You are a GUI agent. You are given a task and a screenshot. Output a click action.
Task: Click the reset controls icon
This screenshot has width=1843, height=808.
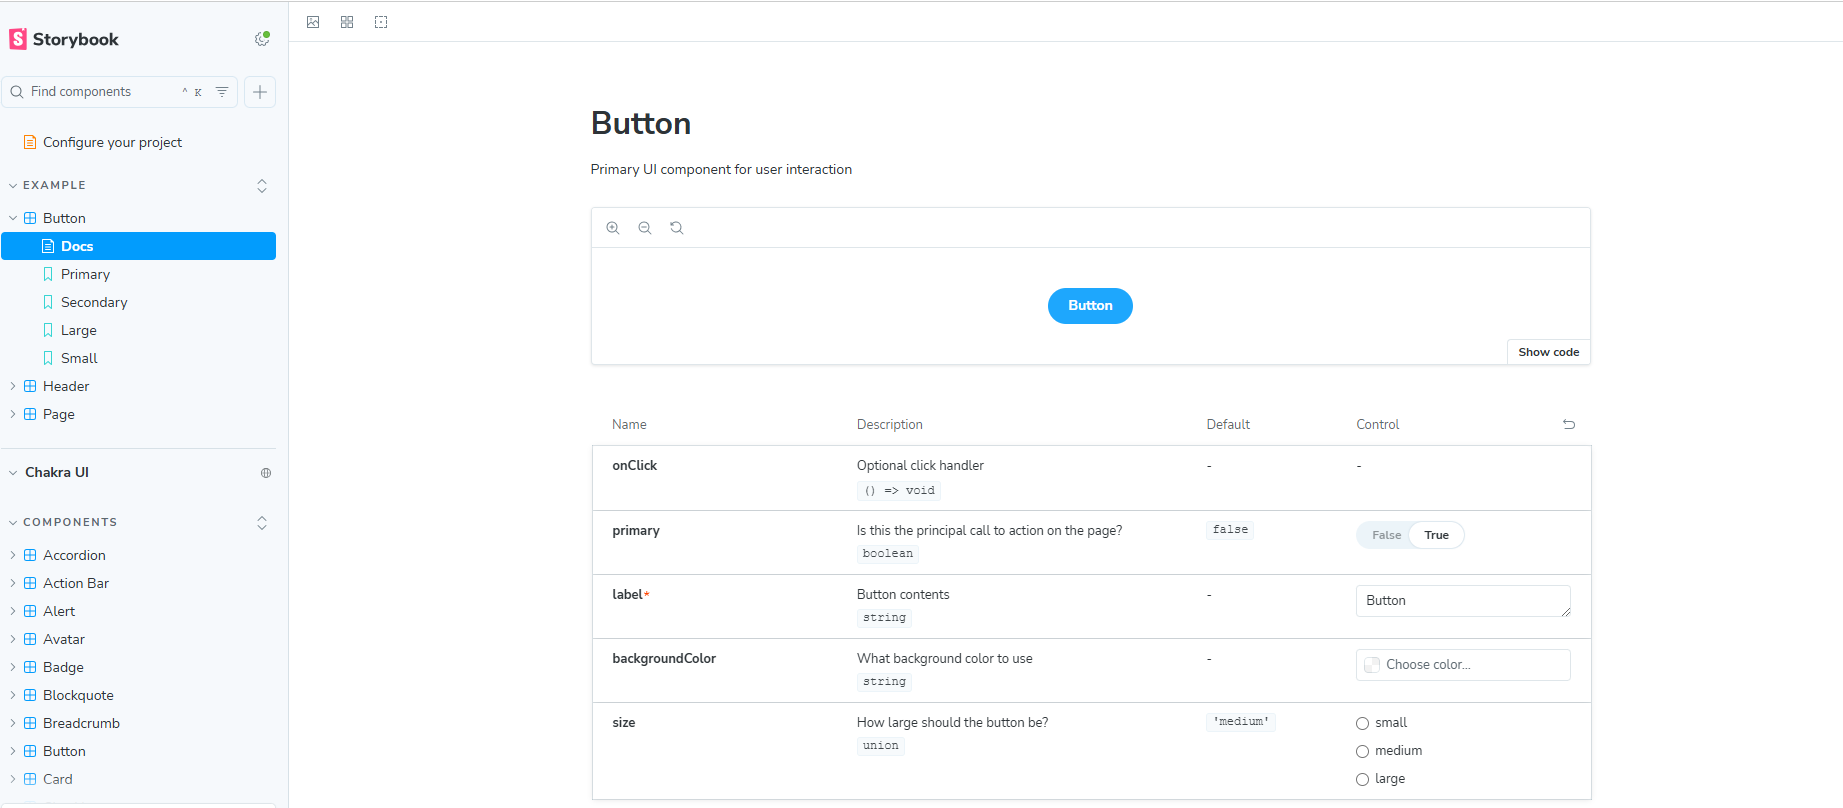click(1569, 425)
